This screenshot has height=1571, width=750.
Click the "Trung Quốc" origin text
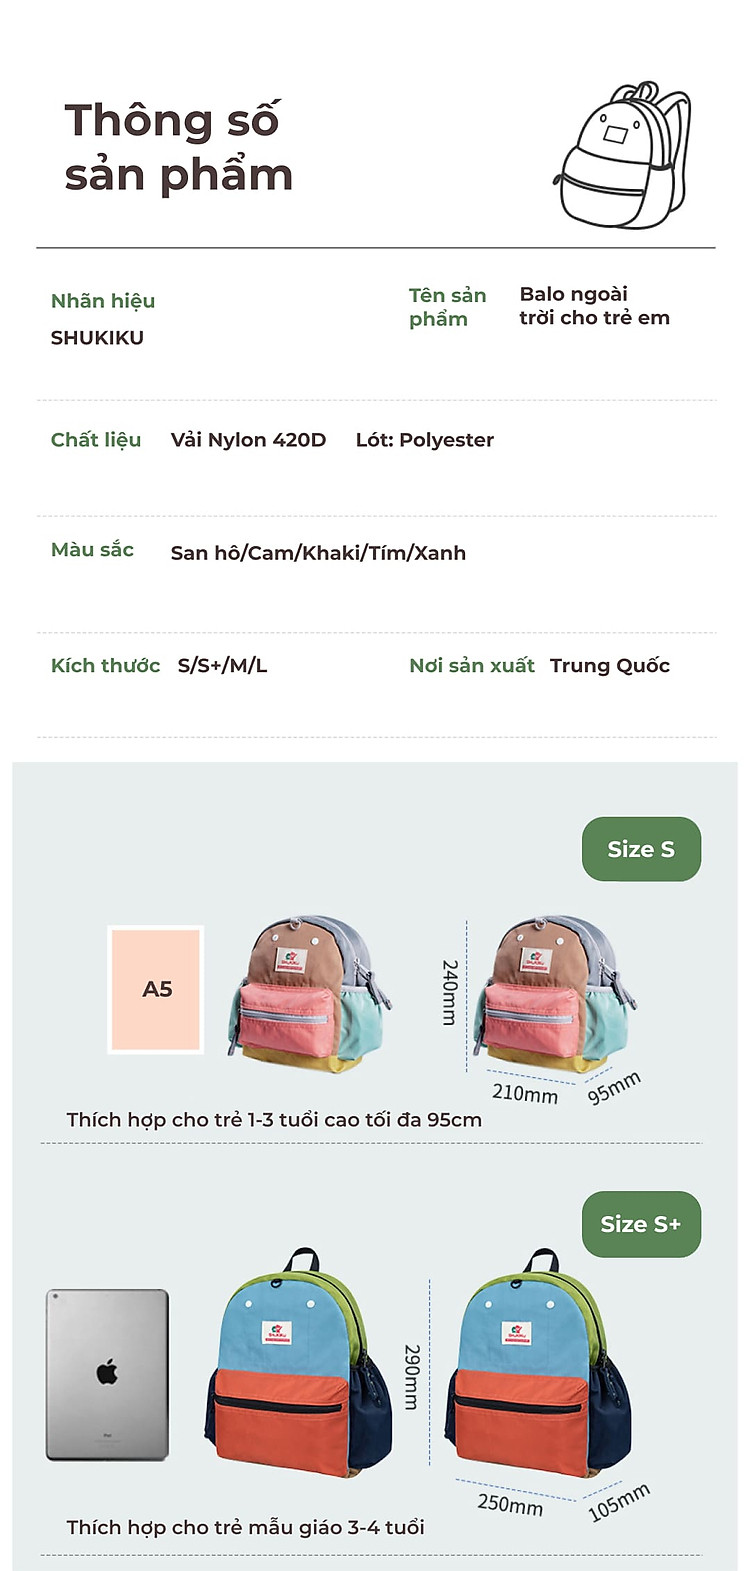(609, 666)
